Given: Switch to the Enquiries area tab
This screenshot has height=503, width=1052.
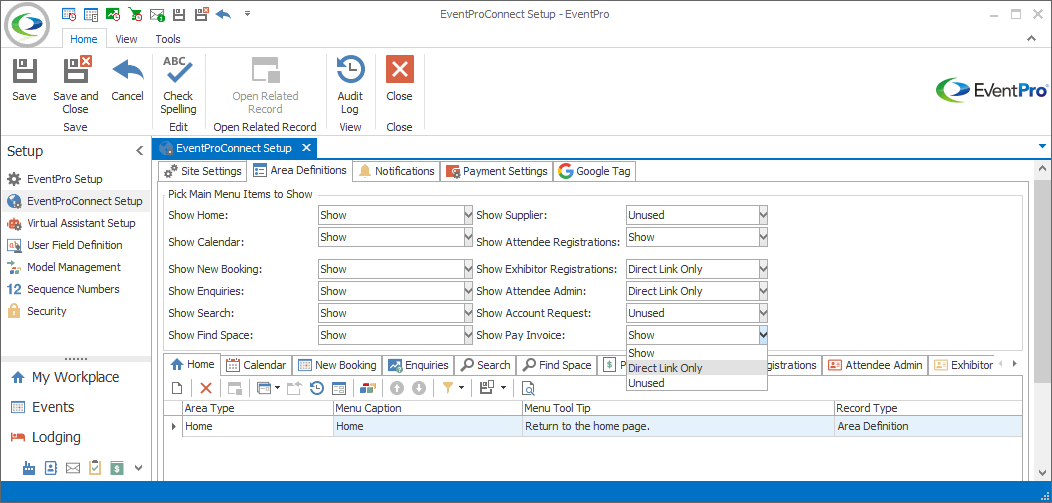Looking at the screenshot, I should (x=418, y=365).
